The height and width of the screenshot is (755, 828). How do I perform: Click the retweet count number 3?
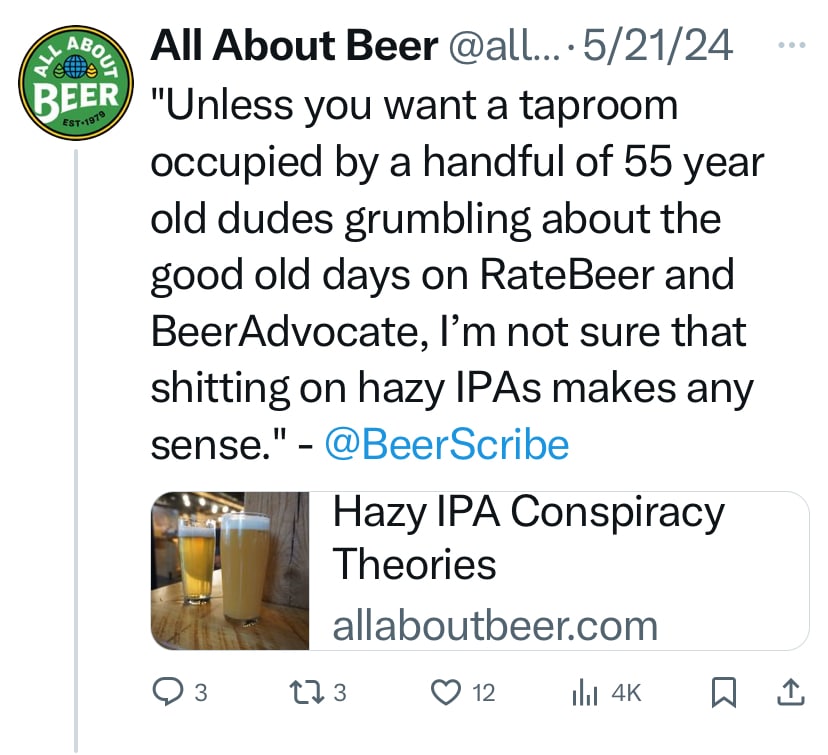(340, 693)
